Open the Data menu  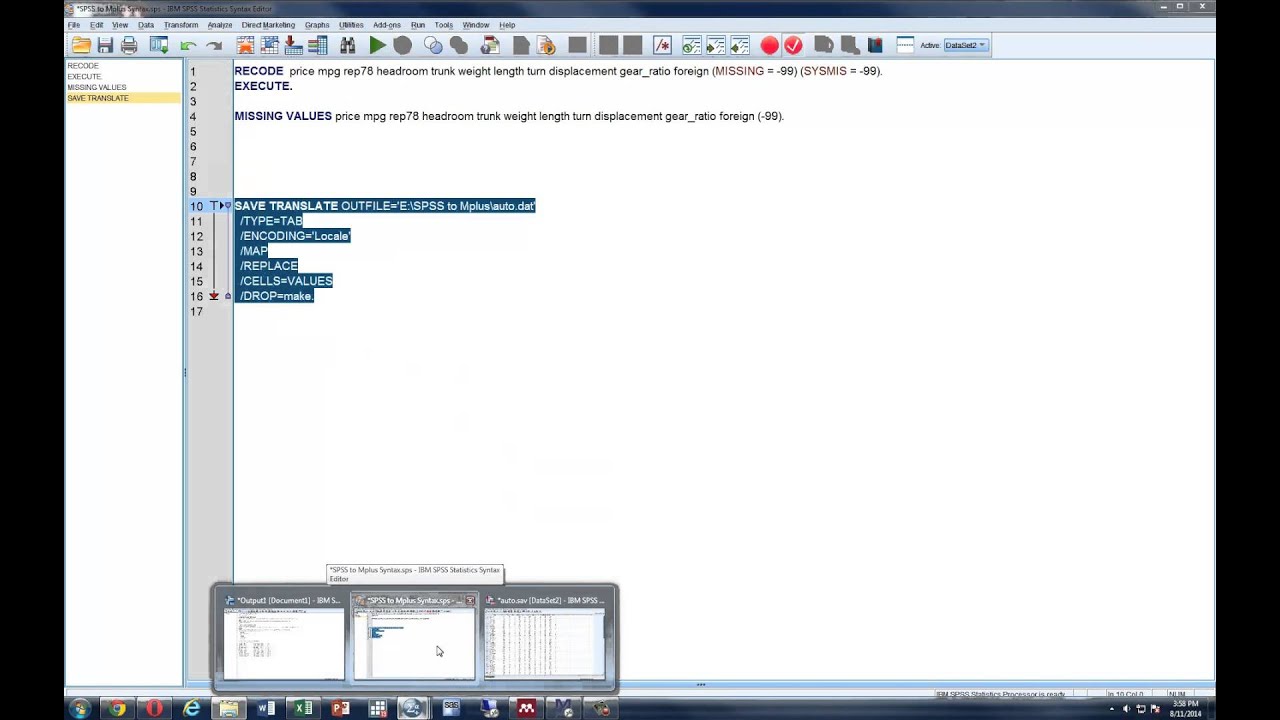coord(146,25)
